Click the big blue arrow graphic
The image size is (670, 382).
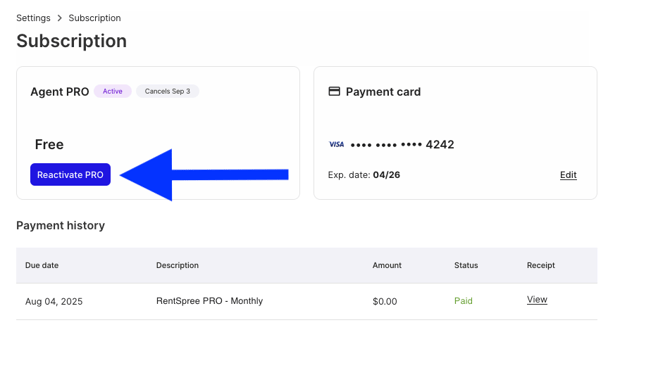204,175
